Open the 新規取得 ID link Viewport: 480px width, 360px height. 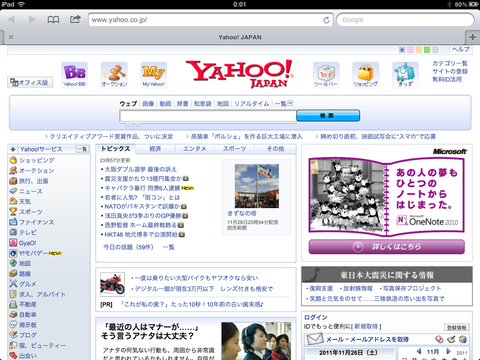(x=366, y=326)
